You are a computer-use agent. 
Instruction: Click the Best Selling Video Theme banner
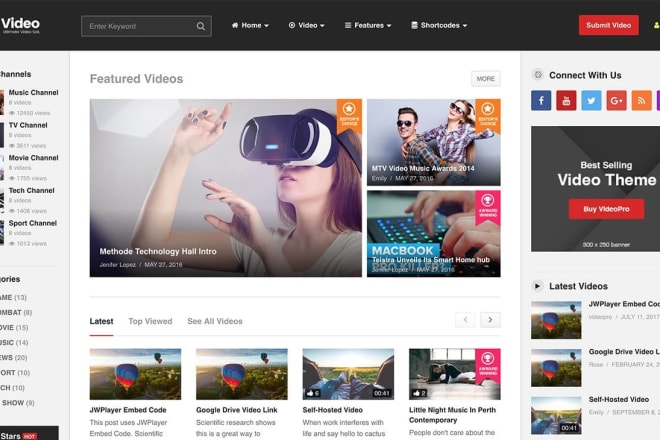click(x=595, y=189)
